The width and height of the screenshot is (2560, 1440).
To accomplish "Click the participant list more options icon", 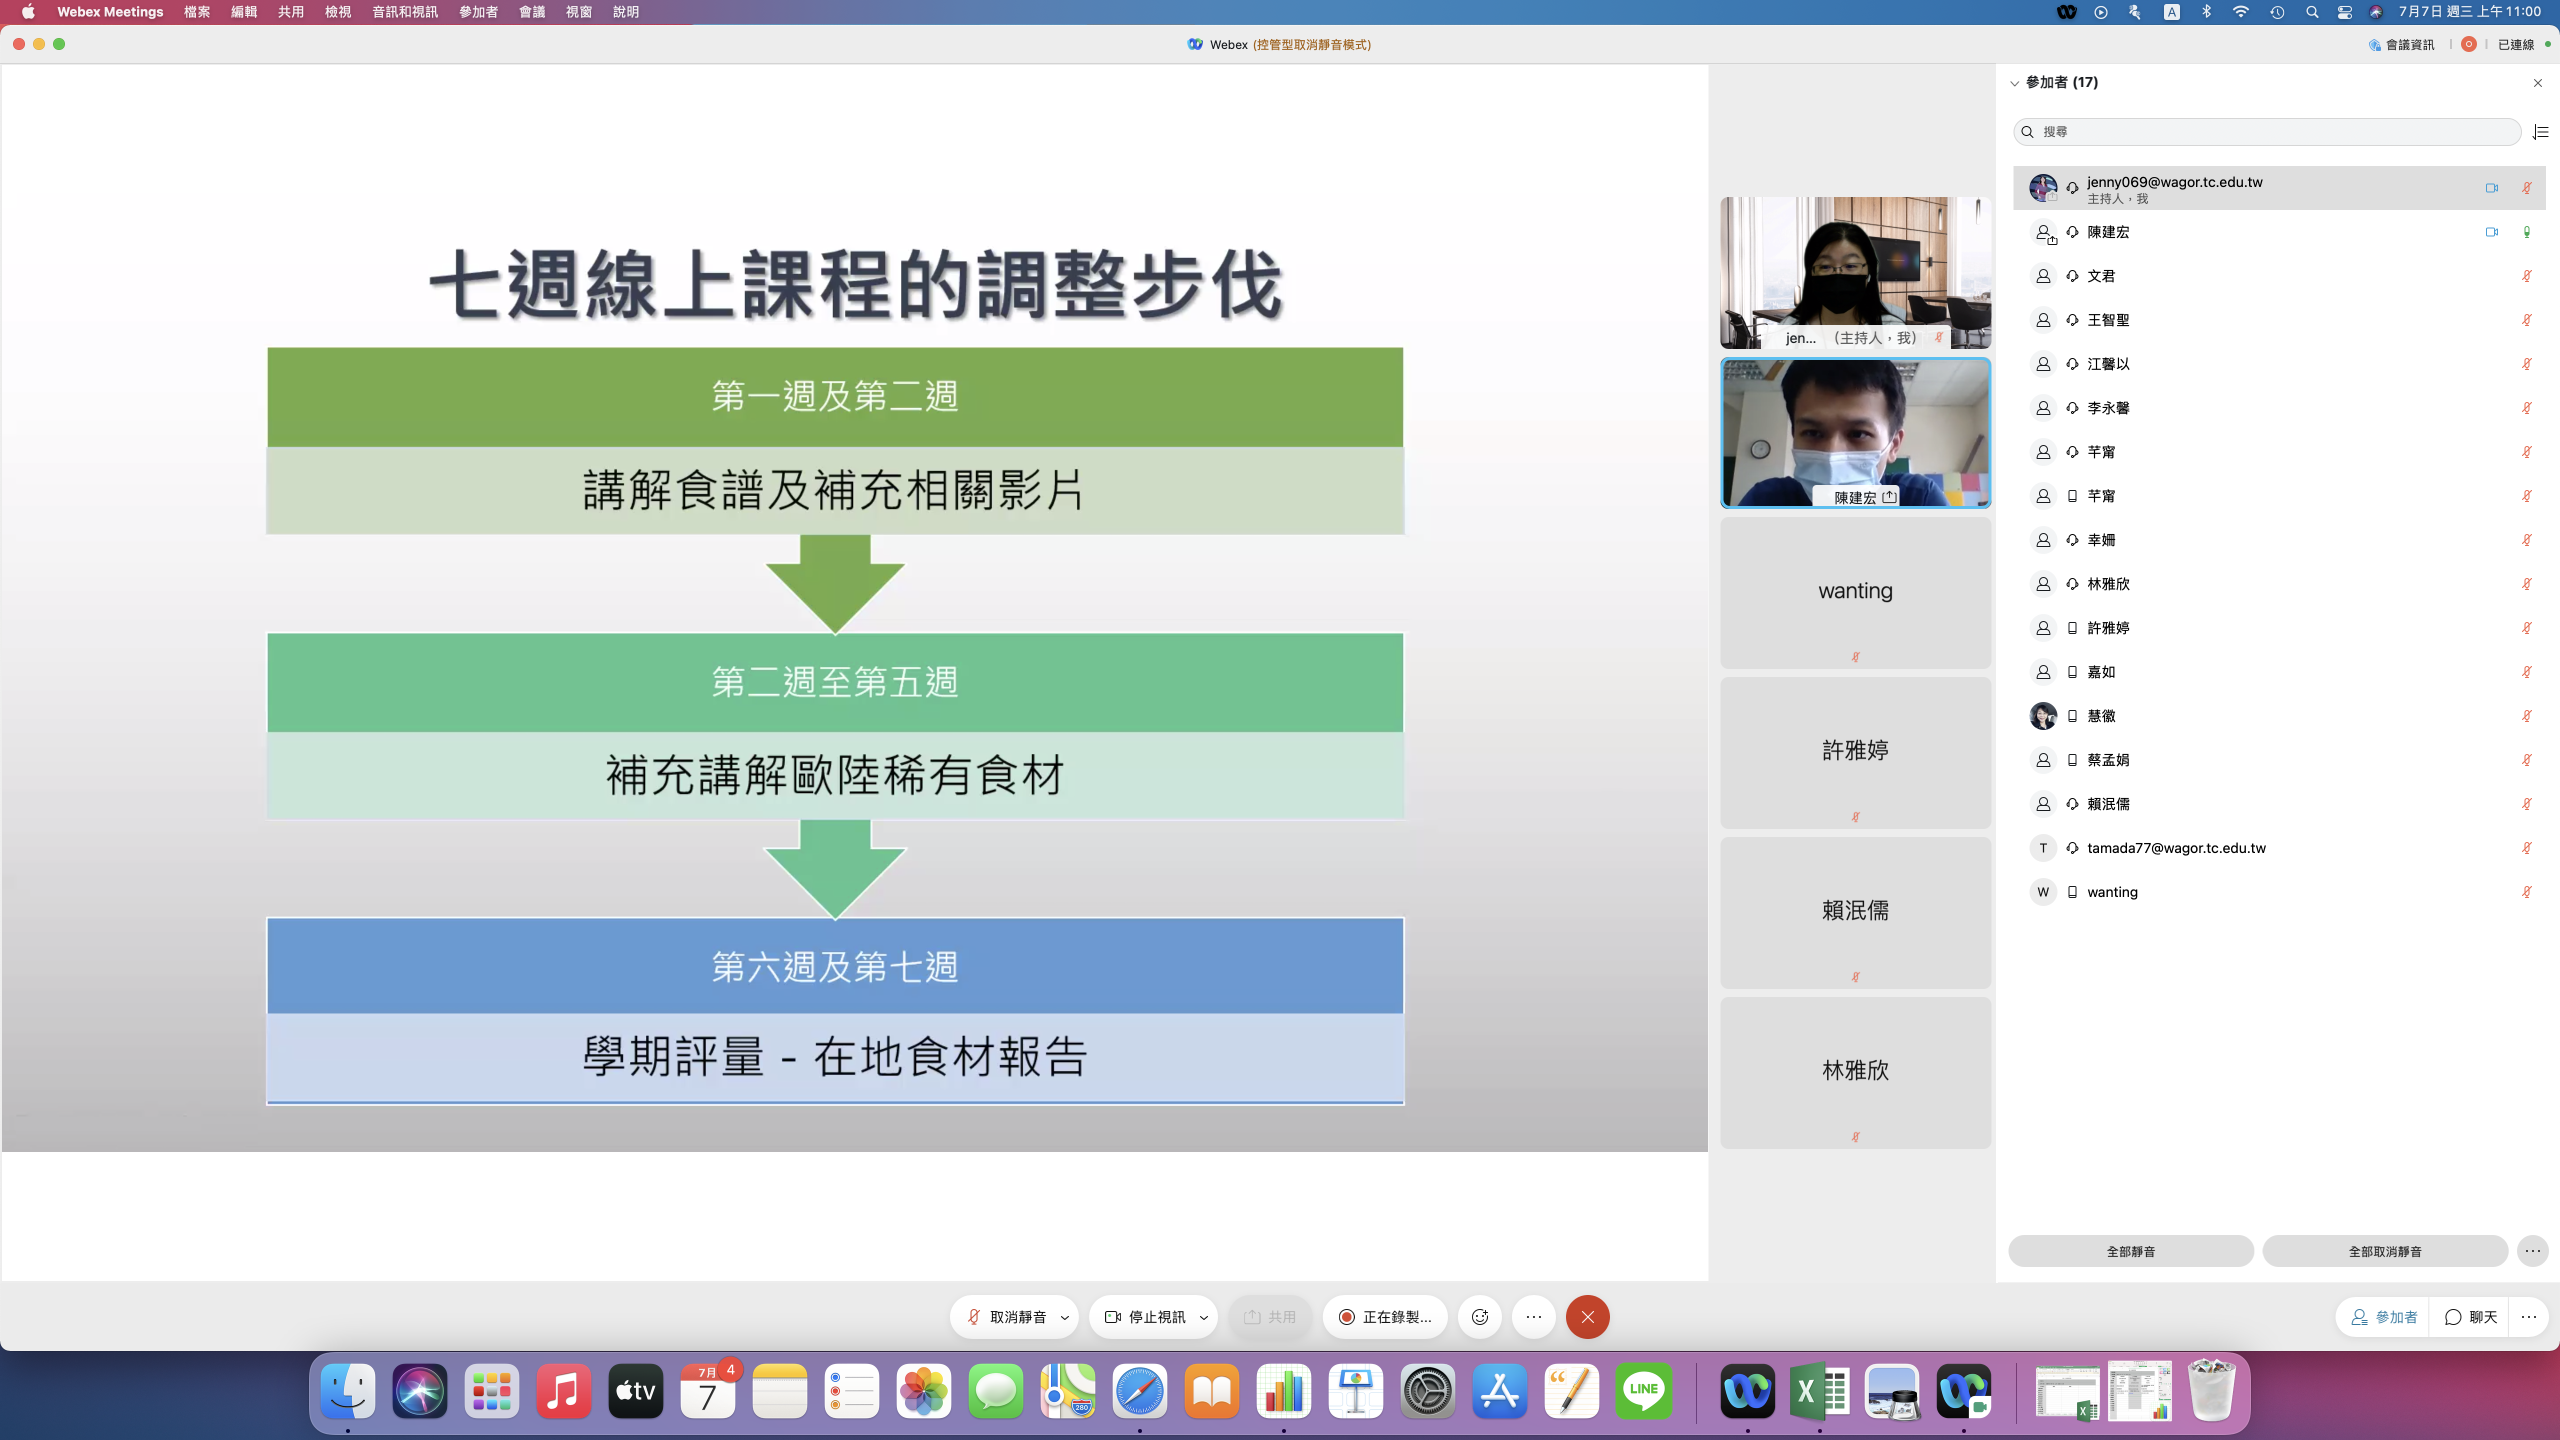I will coord(2532,1251).
